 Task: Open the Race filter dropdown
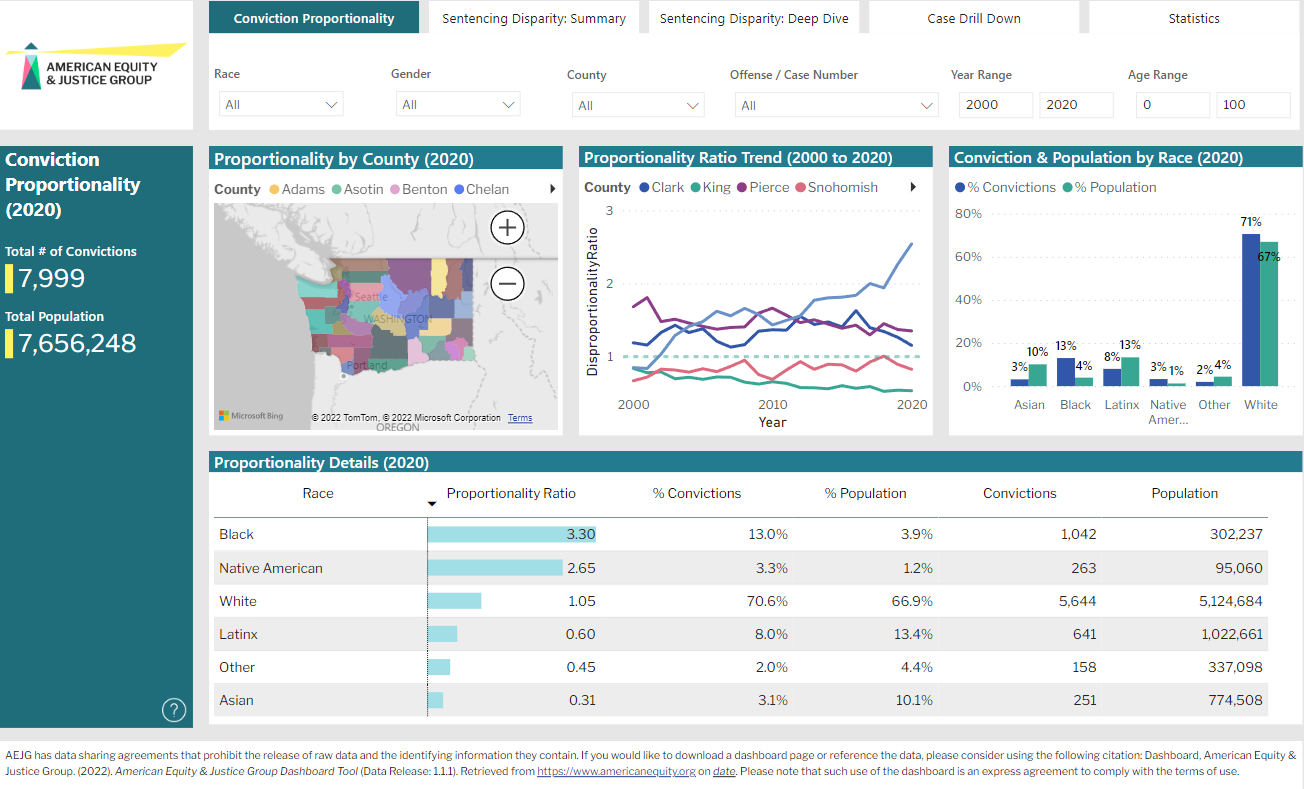click(x=281, y=104)
